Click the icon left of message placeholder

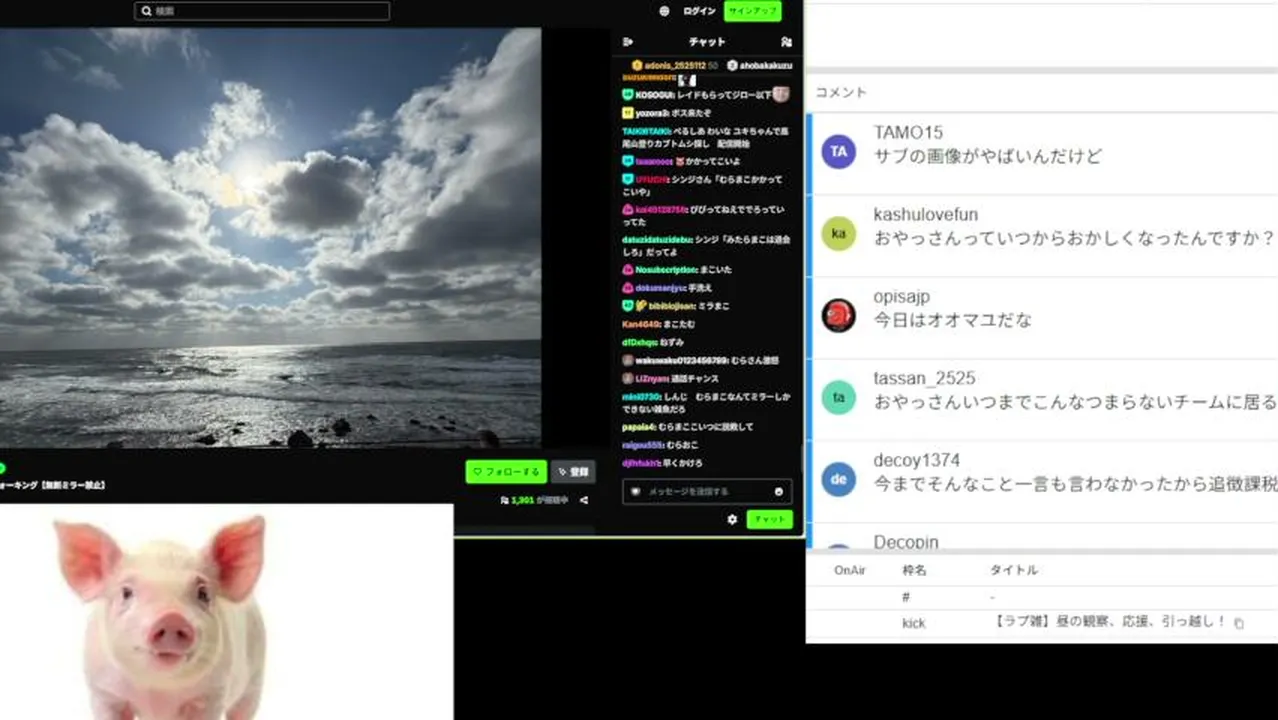pos(635,492)
